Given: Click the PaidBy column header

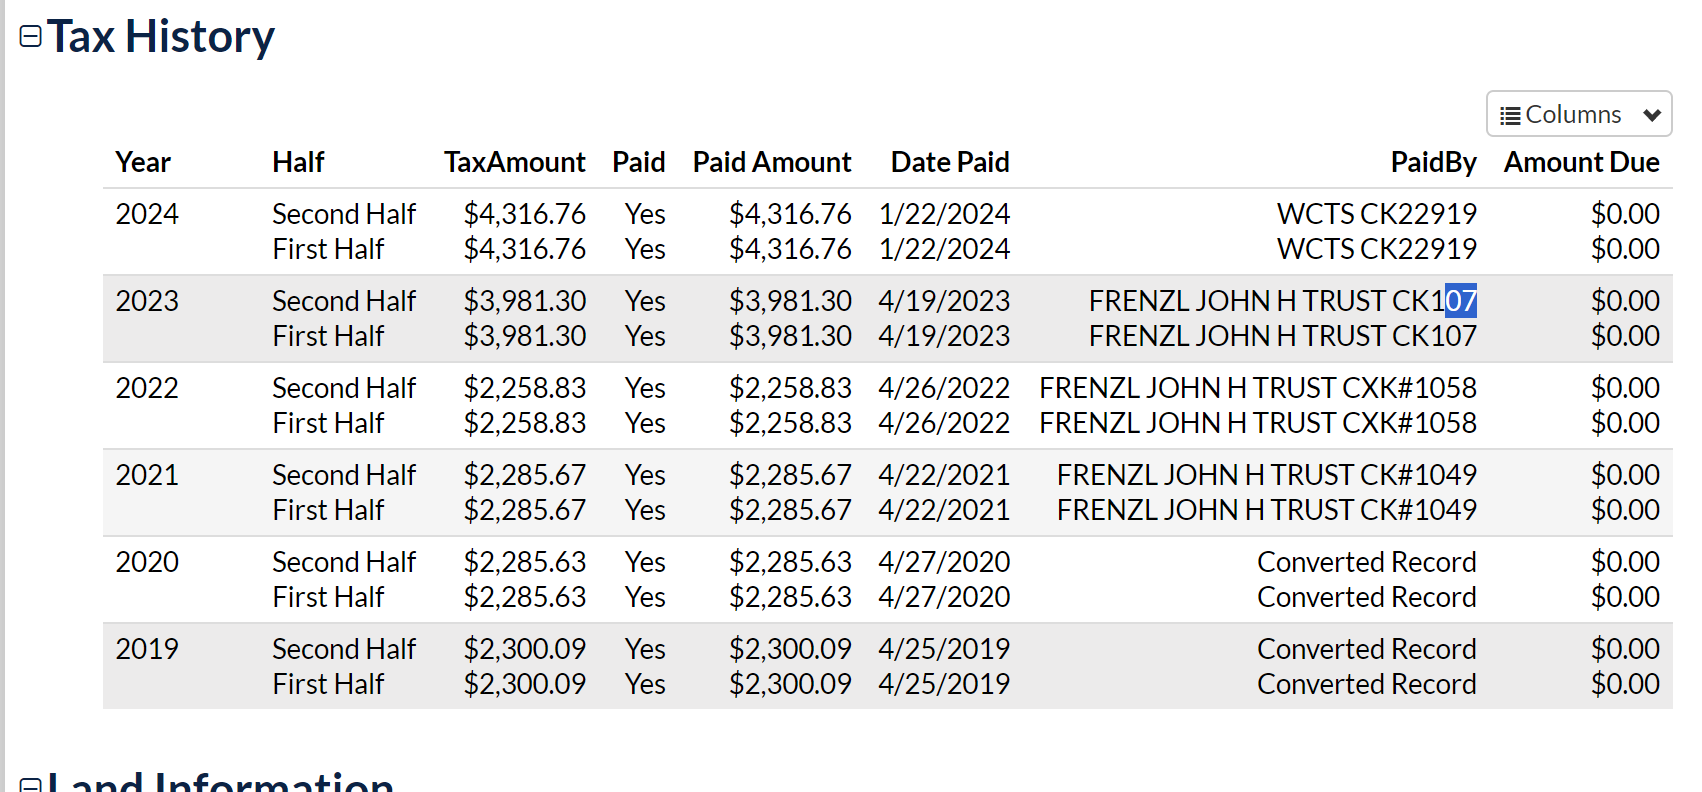Looking at the screenshot, I should pyautogui.click(x=1433, y=162).
